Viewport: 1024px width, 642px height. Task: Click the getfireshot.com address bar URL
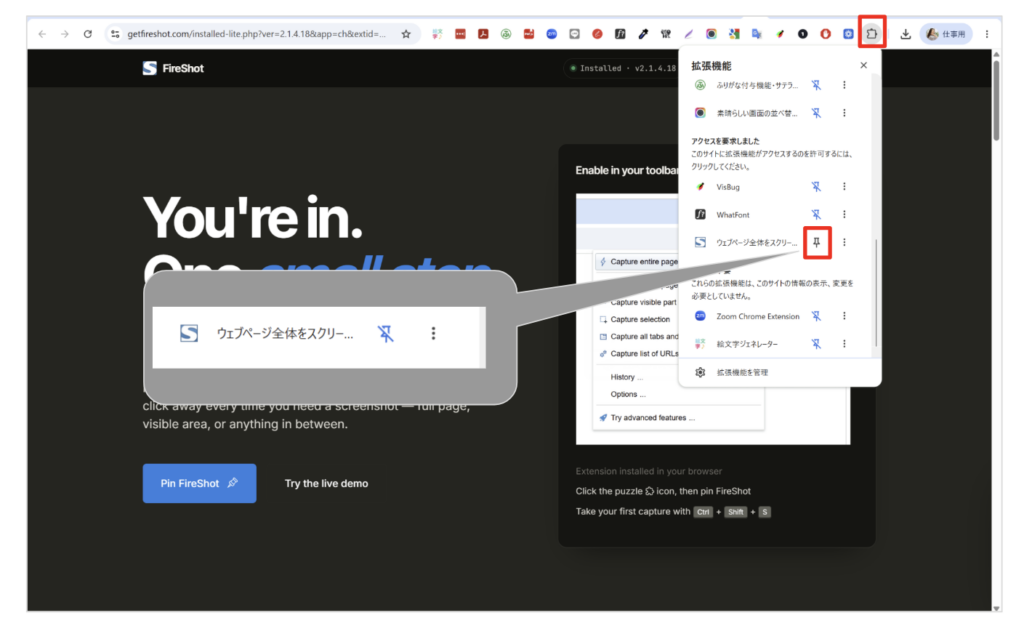tap(257, 34)
